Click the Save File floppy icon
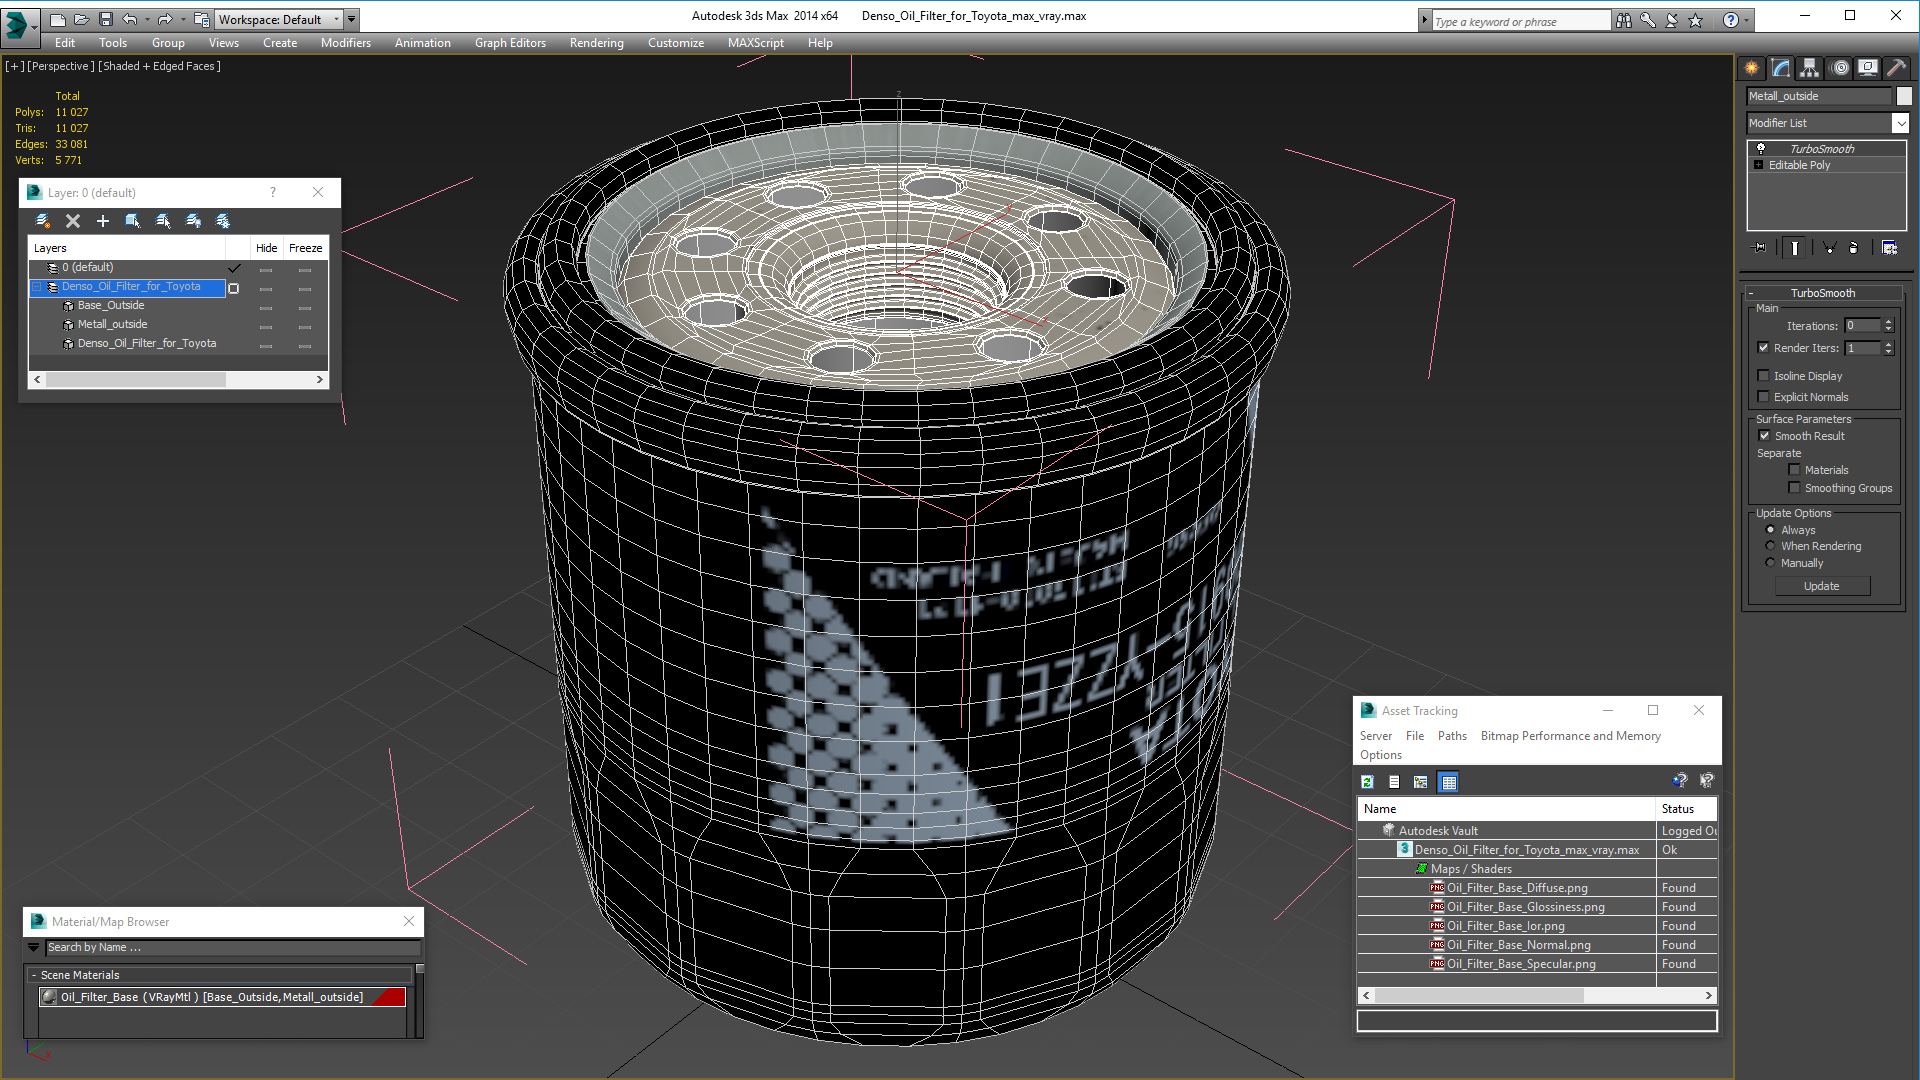This screenshot has height=1080, width=1920. coord(105,19)
